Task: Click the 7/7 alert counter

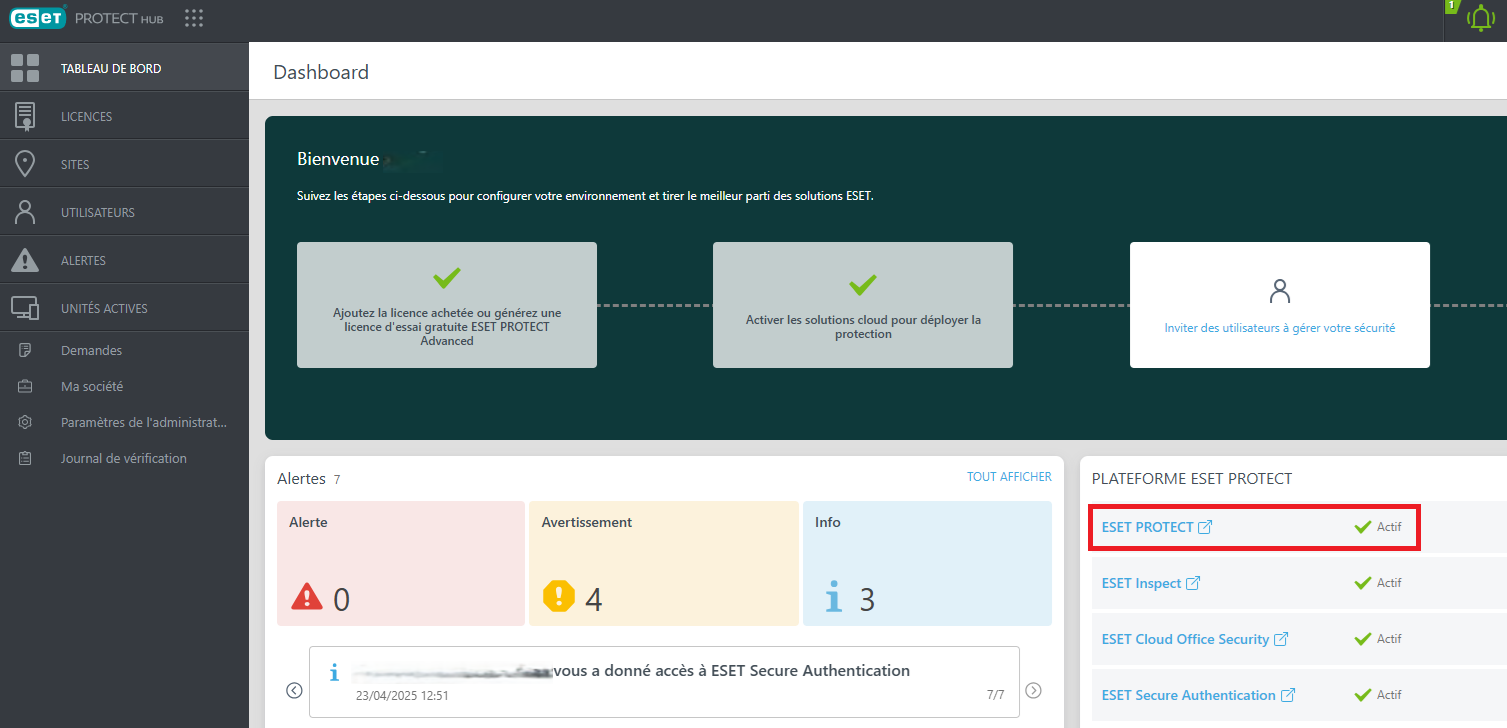Action: (x=995, y=695)
